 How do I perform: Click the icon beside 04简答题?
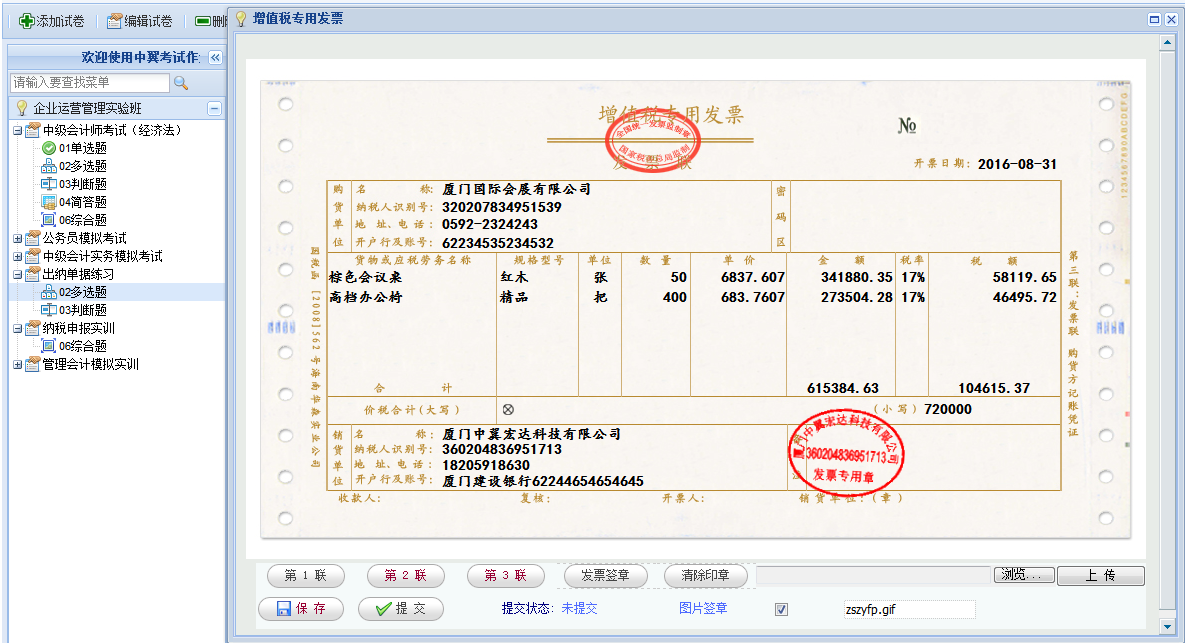49,202
